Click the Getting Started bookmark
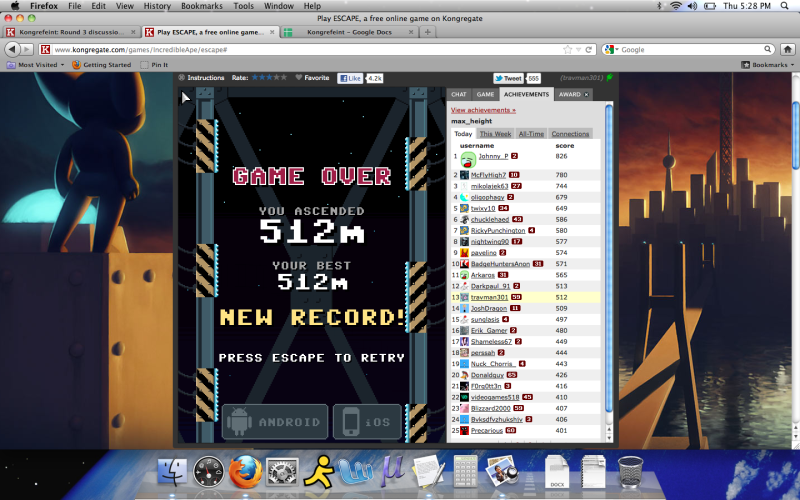 (102, 65)
